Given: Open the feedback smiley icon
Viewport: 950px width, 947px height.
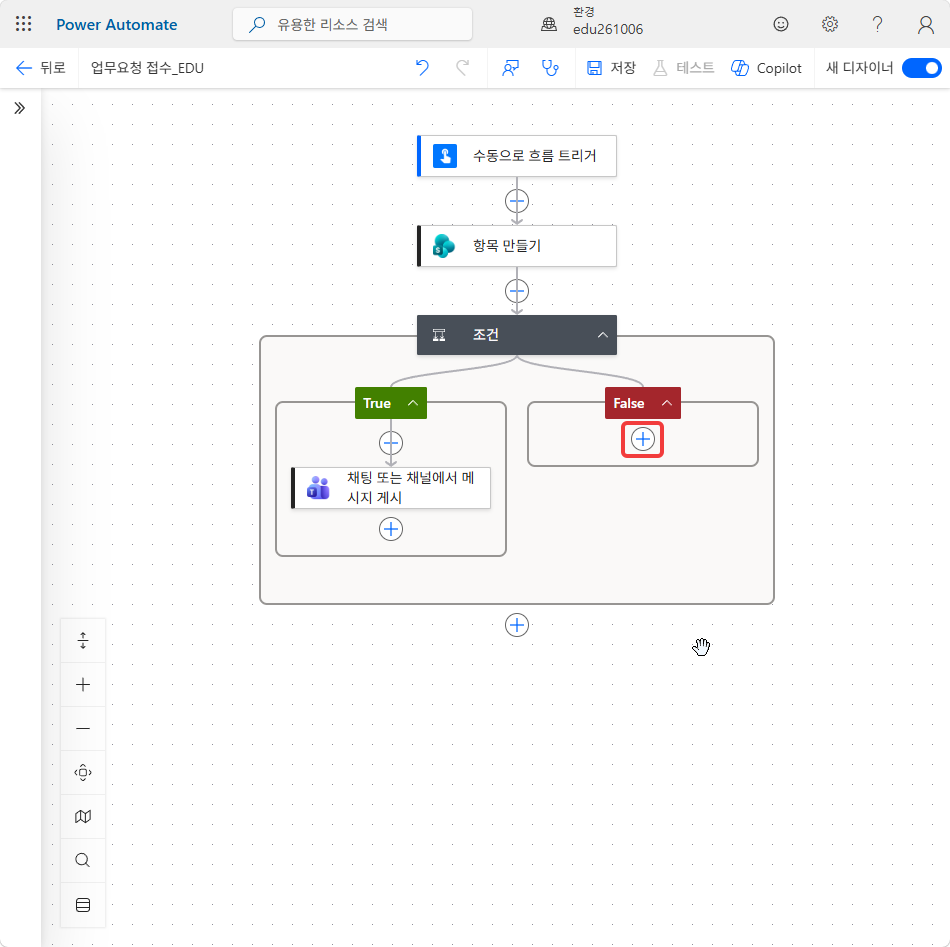Looking at the screenshot, I should tap(781, 24).
